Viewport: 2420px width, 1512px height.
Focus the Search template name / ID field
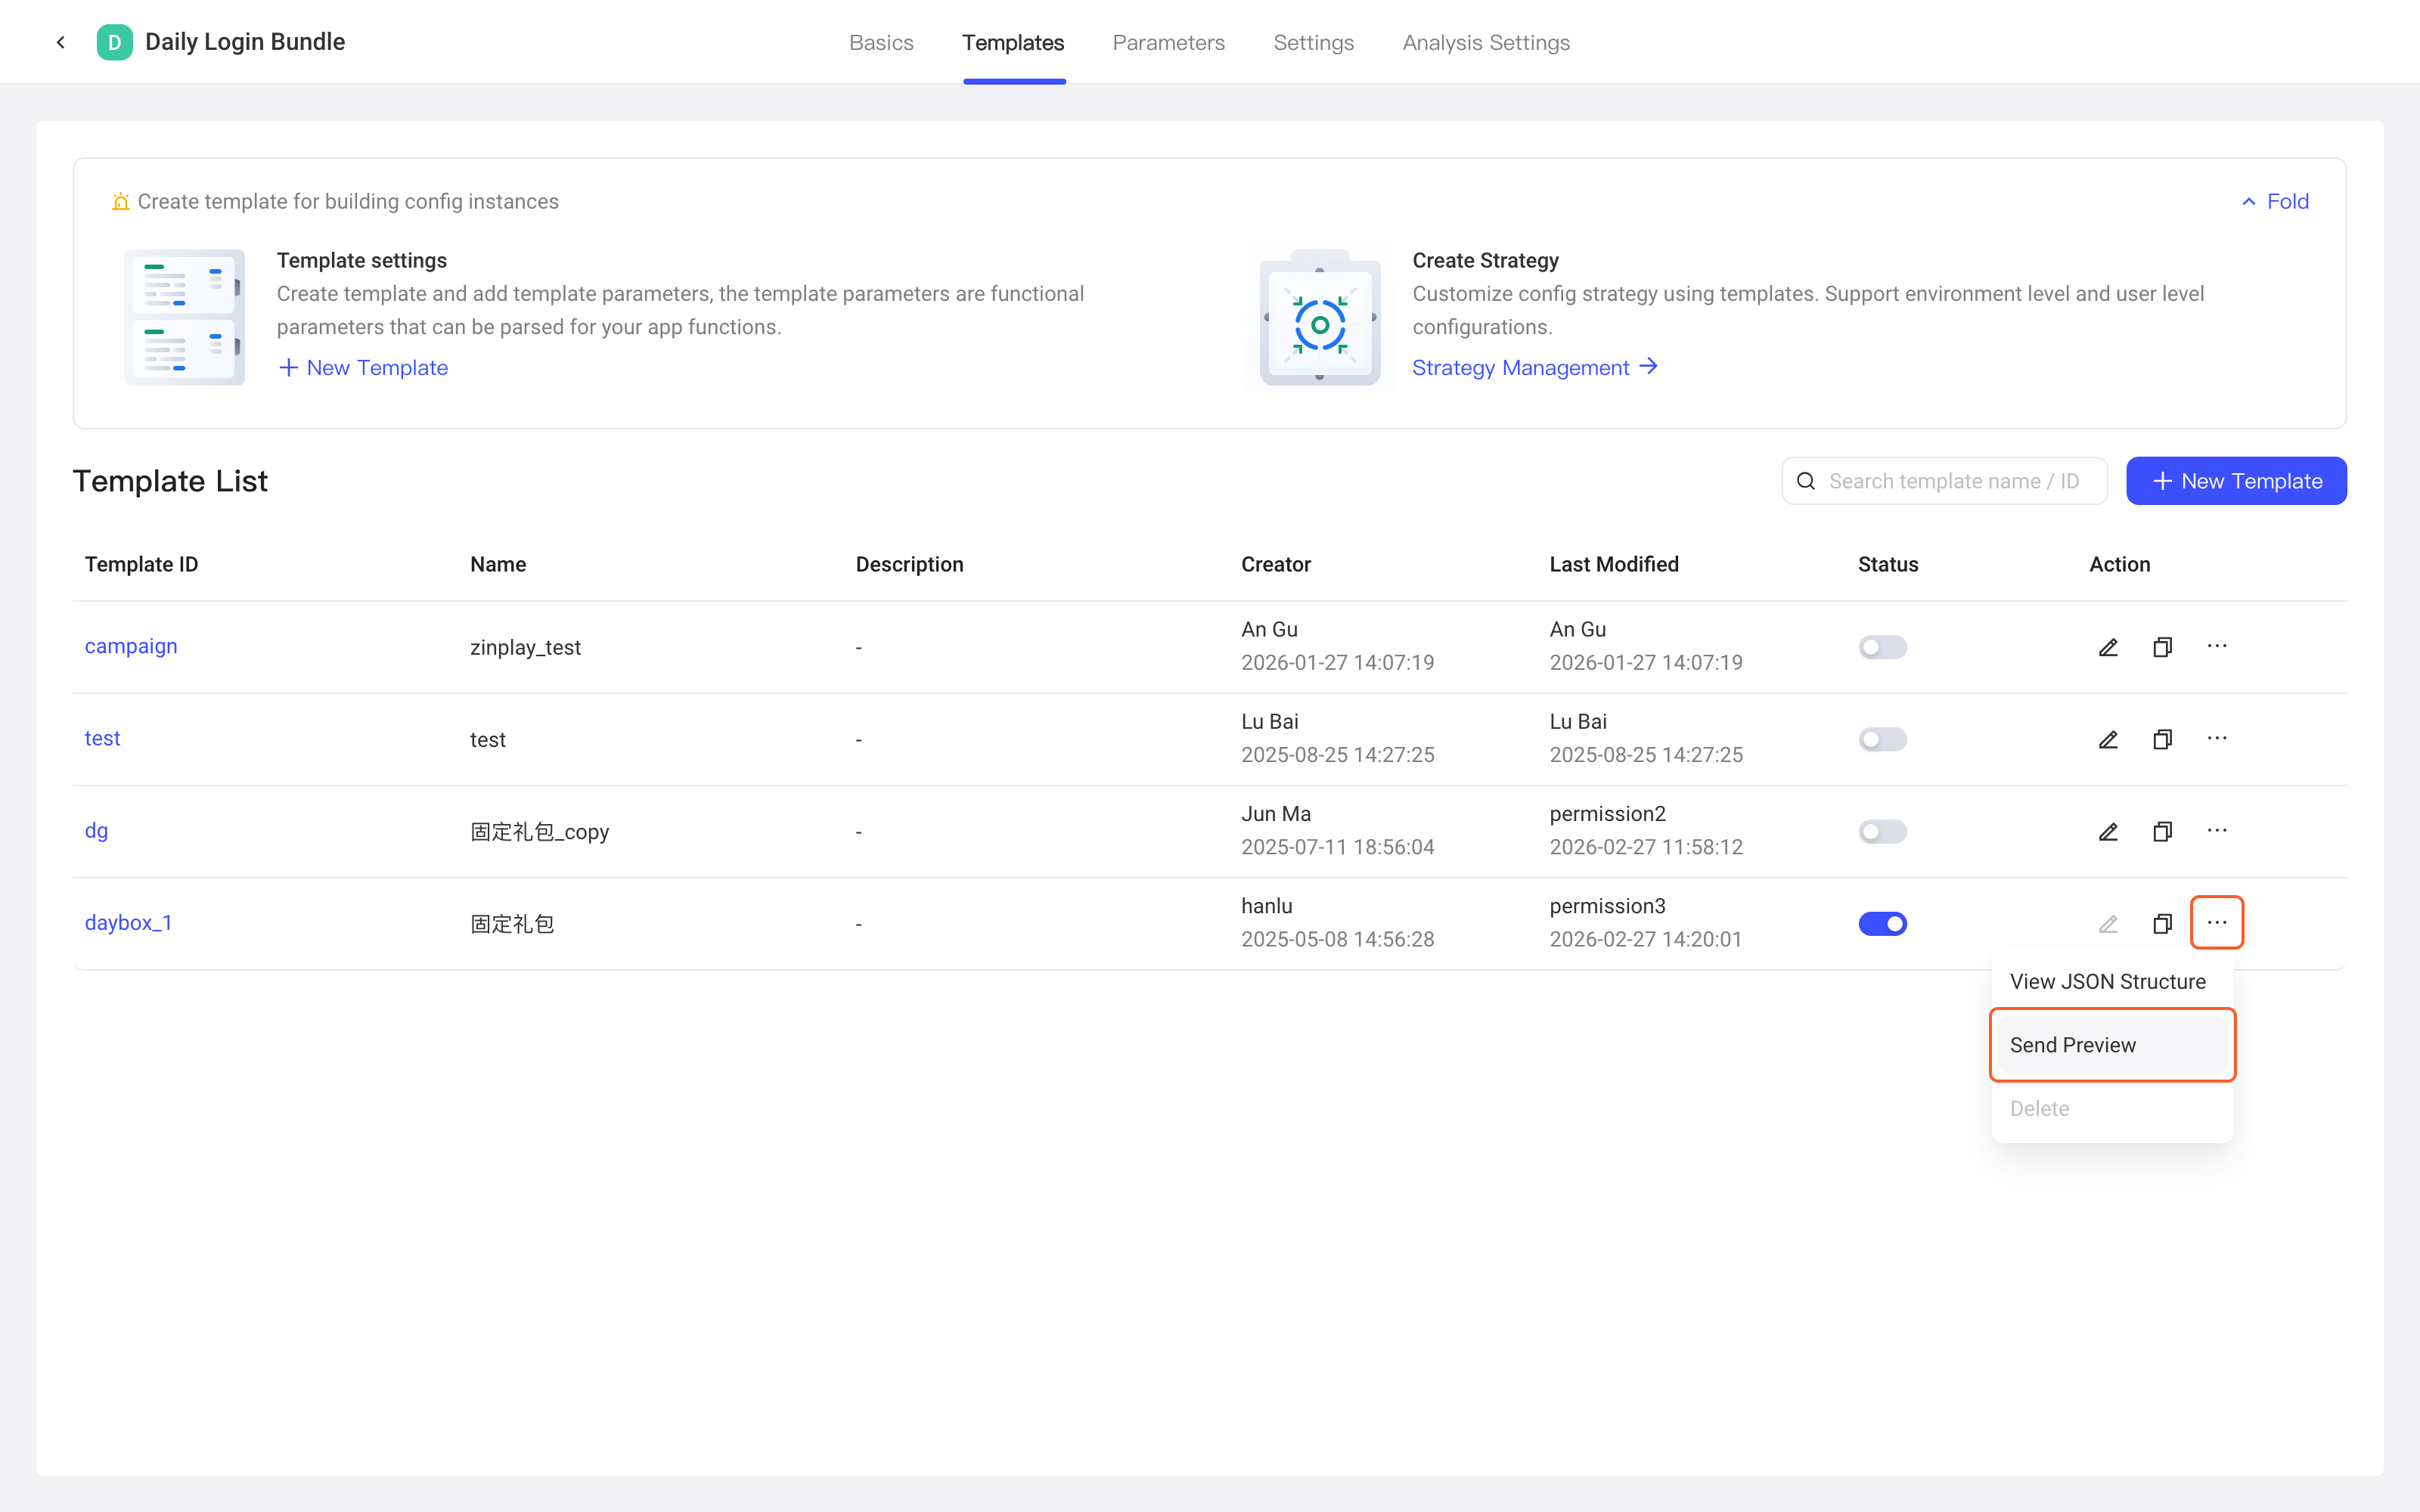click(x=1944, y=481)
